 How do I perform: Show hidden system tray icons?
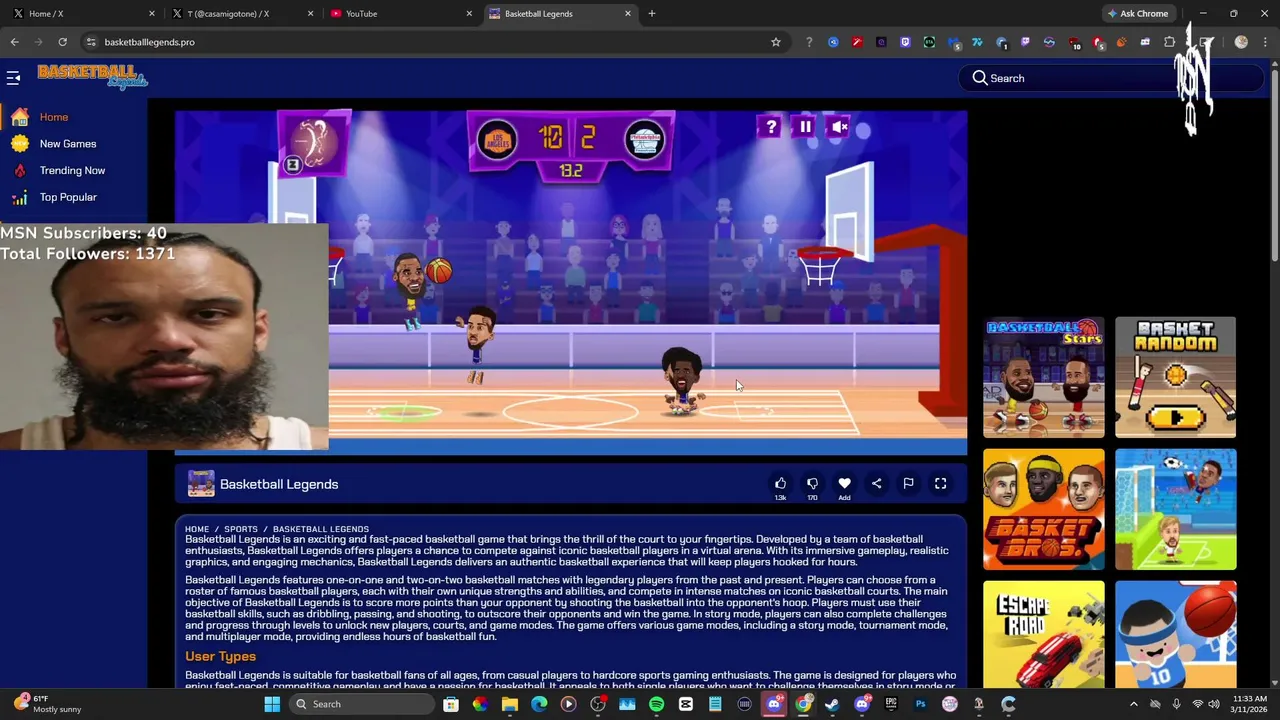tap(1133, 704)
